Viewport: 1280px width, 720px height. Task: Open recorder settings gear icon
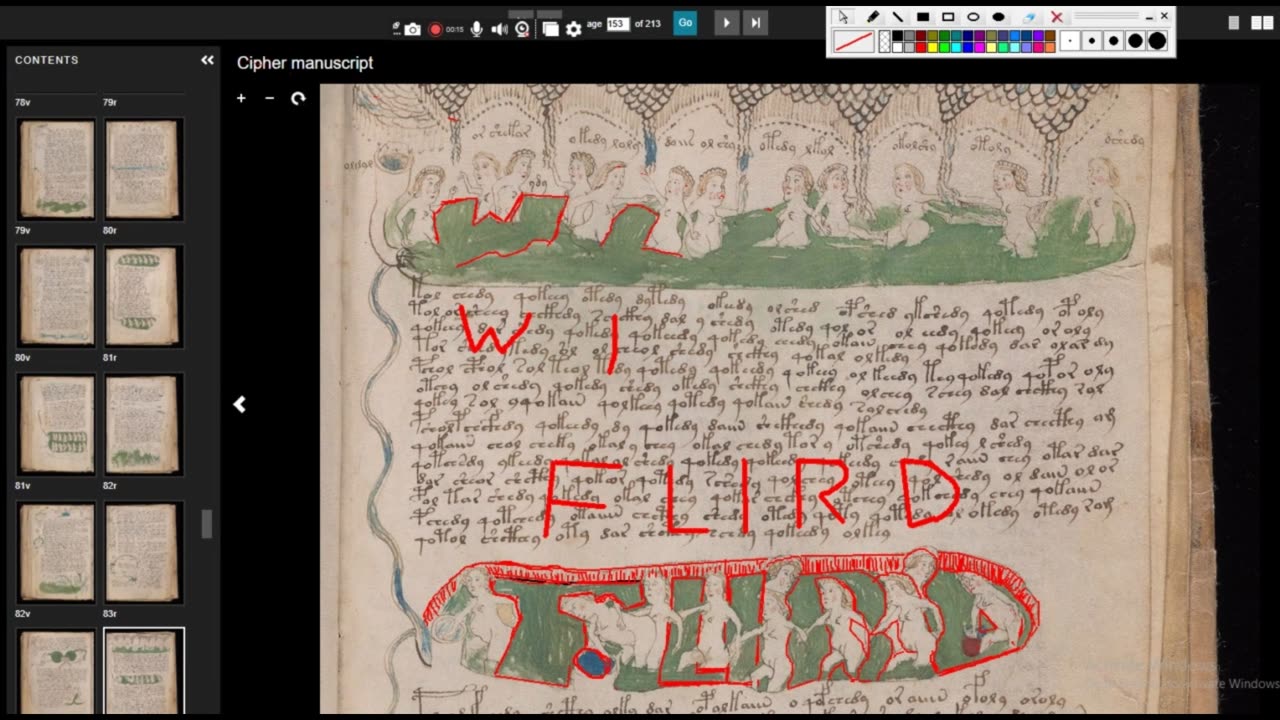click(x=573, y=29)
